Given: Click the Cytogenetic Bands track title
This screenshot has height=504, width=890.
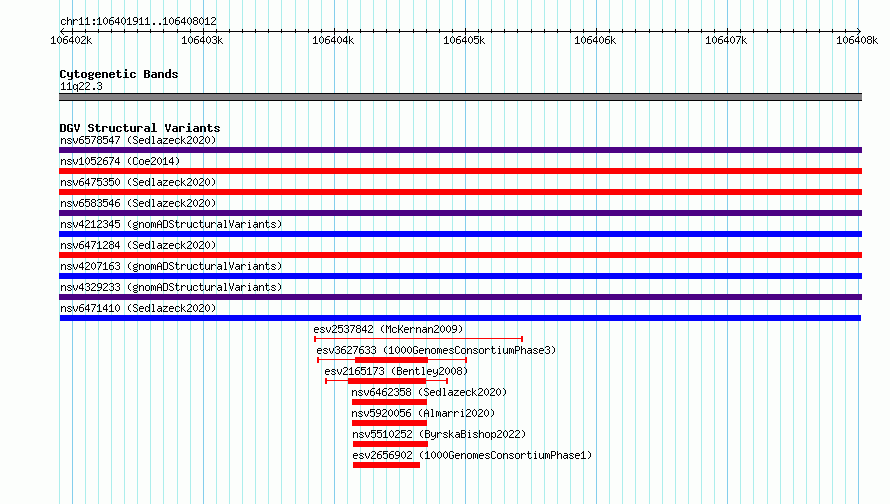Looking at the screenshot, I should (119, 74).
